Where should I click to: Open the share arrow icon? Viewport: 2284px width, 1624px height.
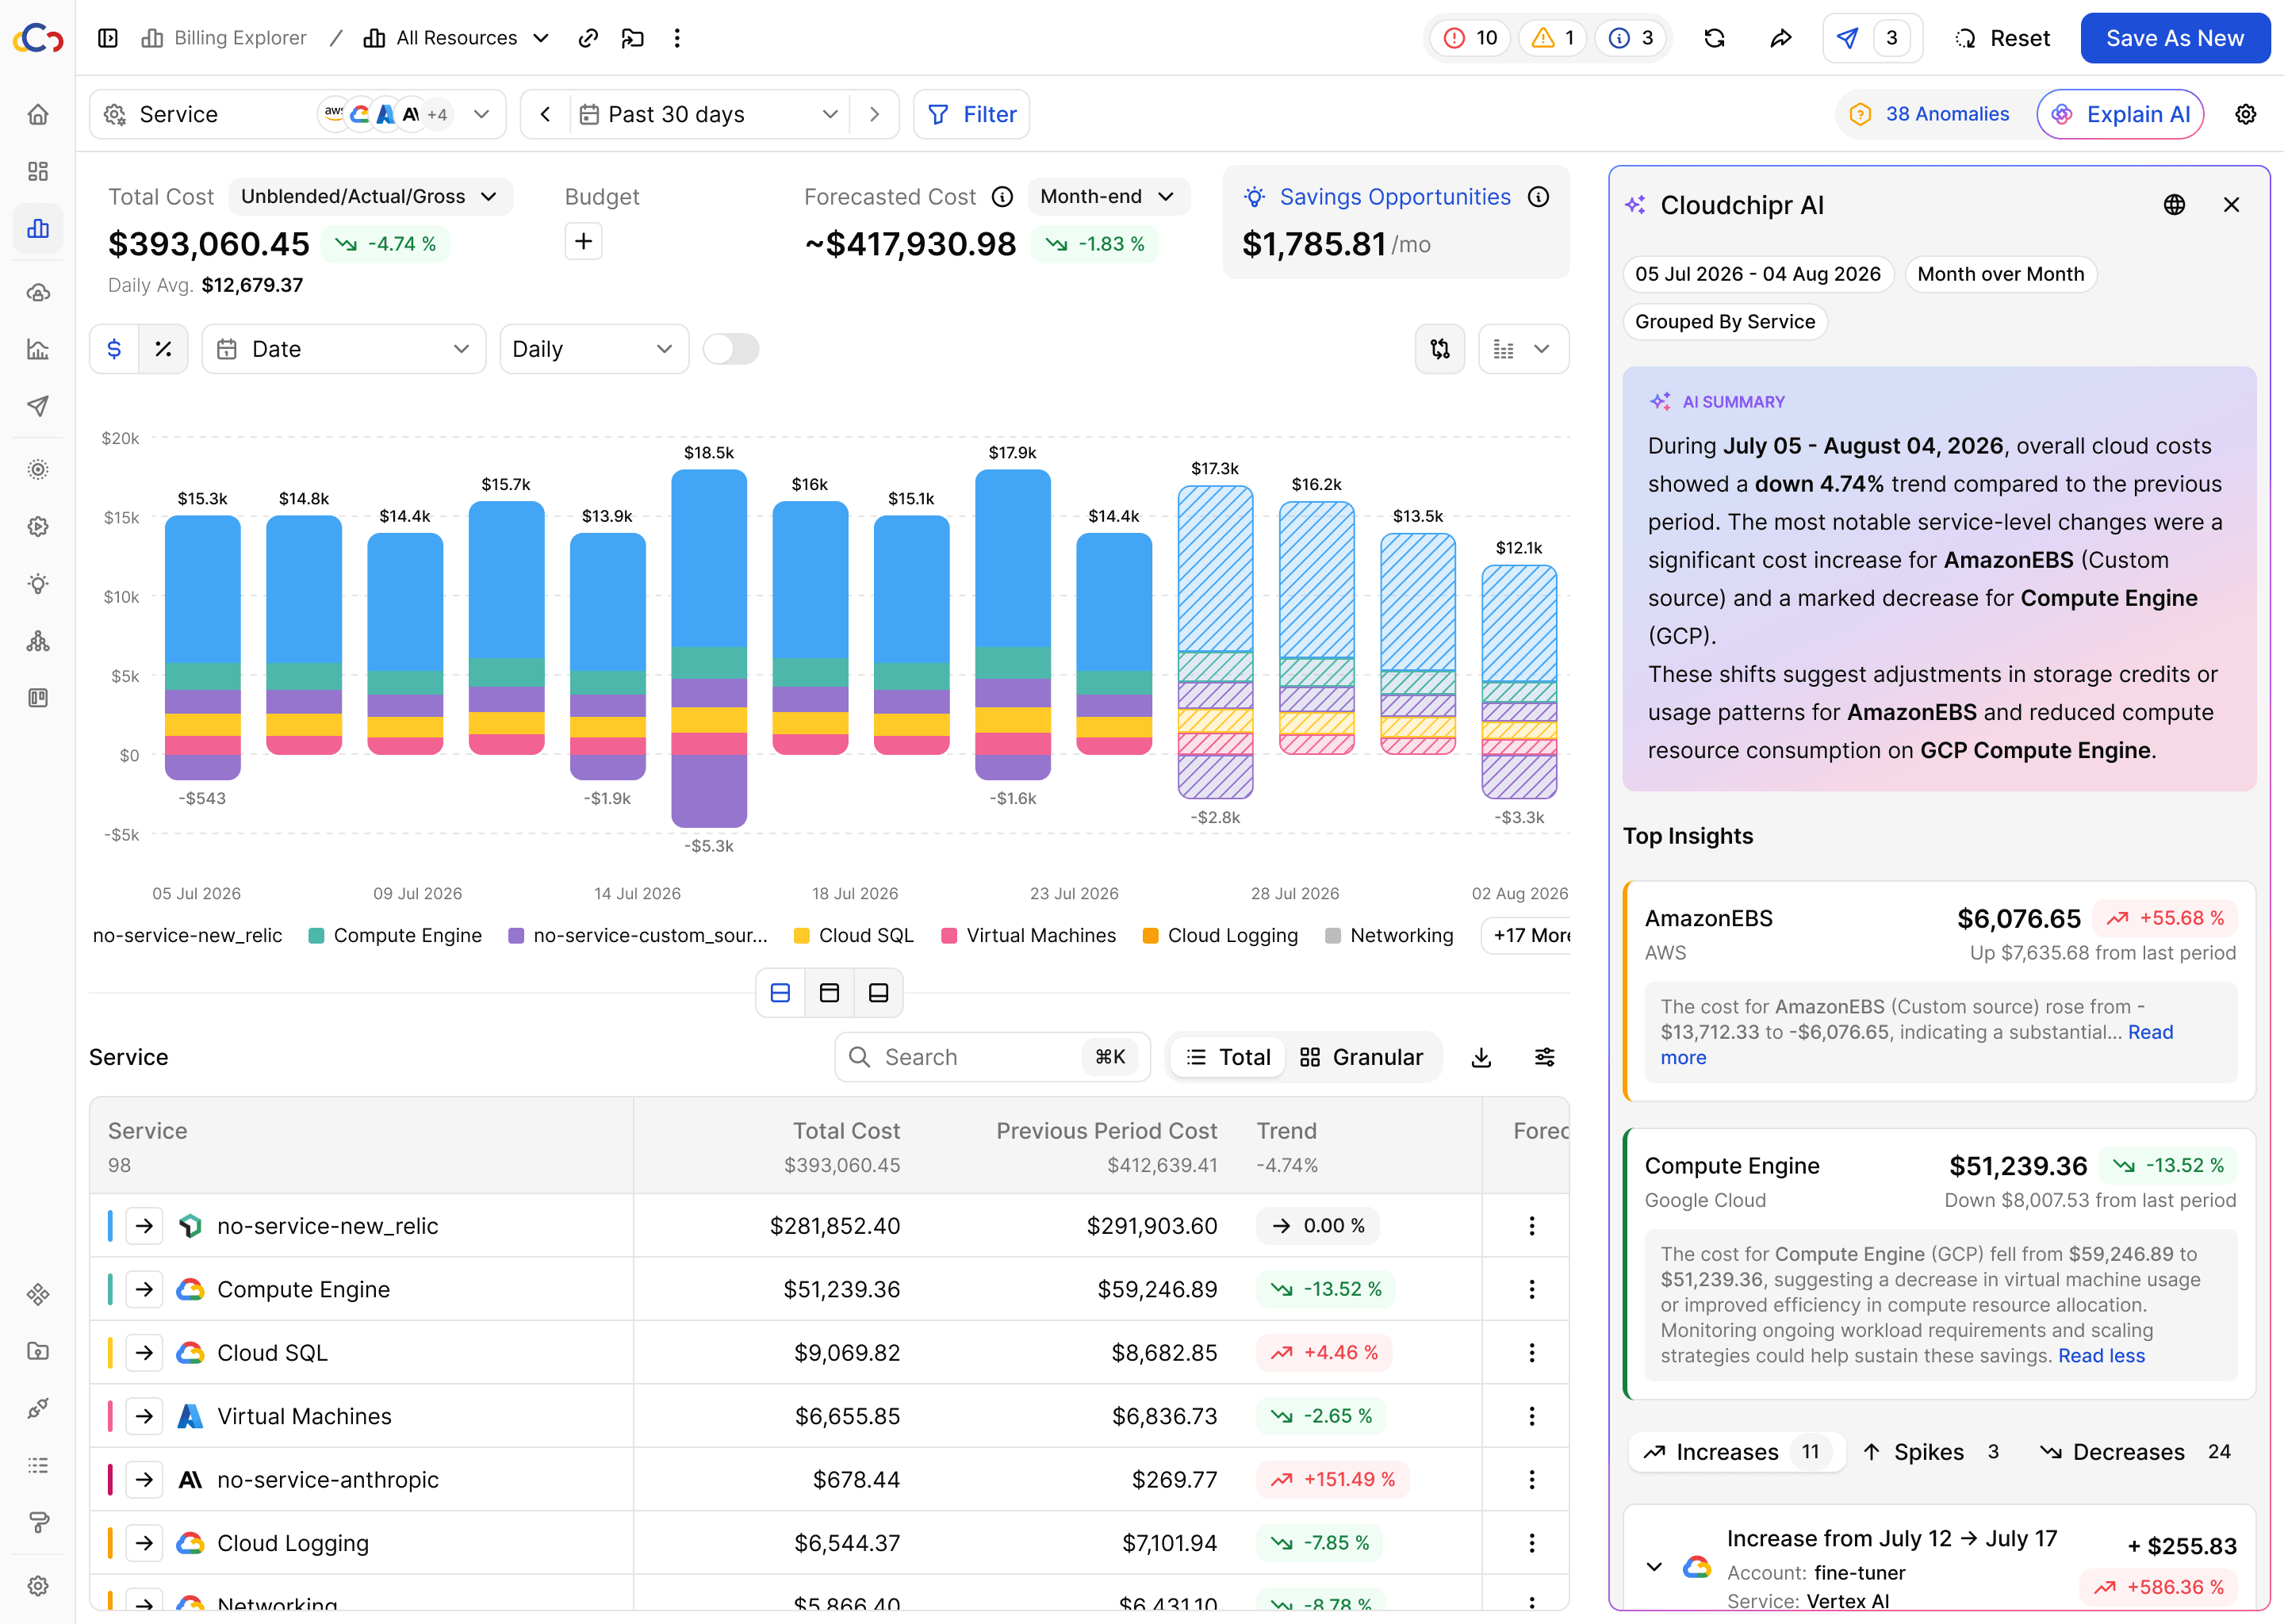[1780, 38]
